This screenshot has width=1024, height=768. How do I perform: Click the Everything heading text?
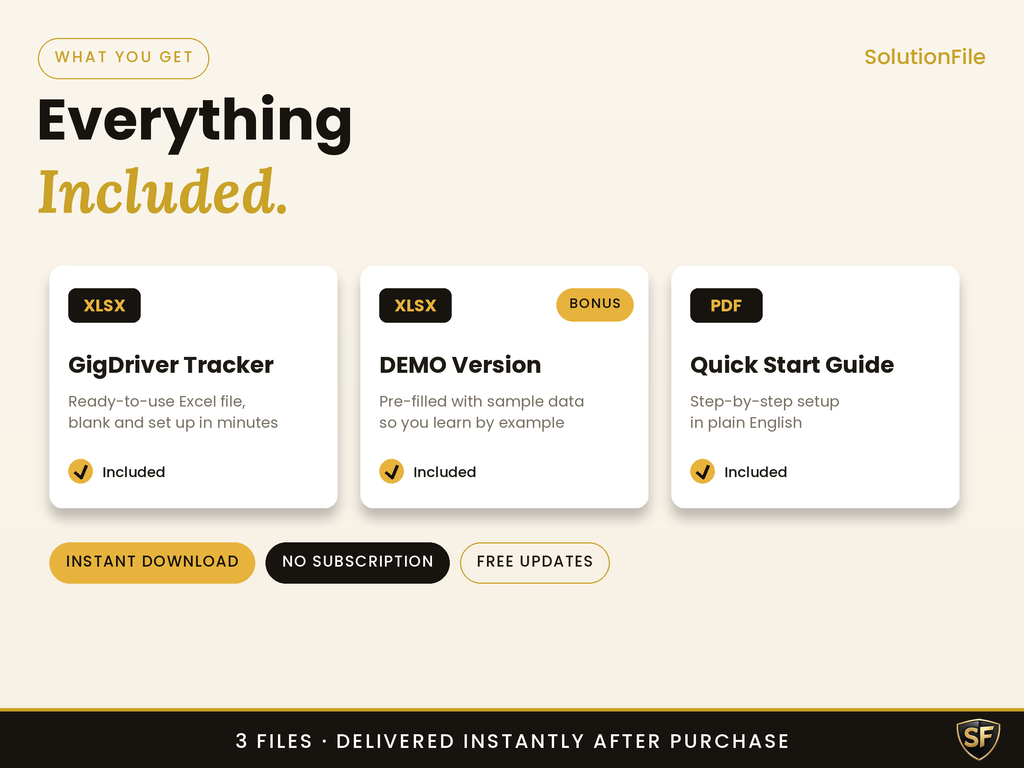[x=195, y=121]
